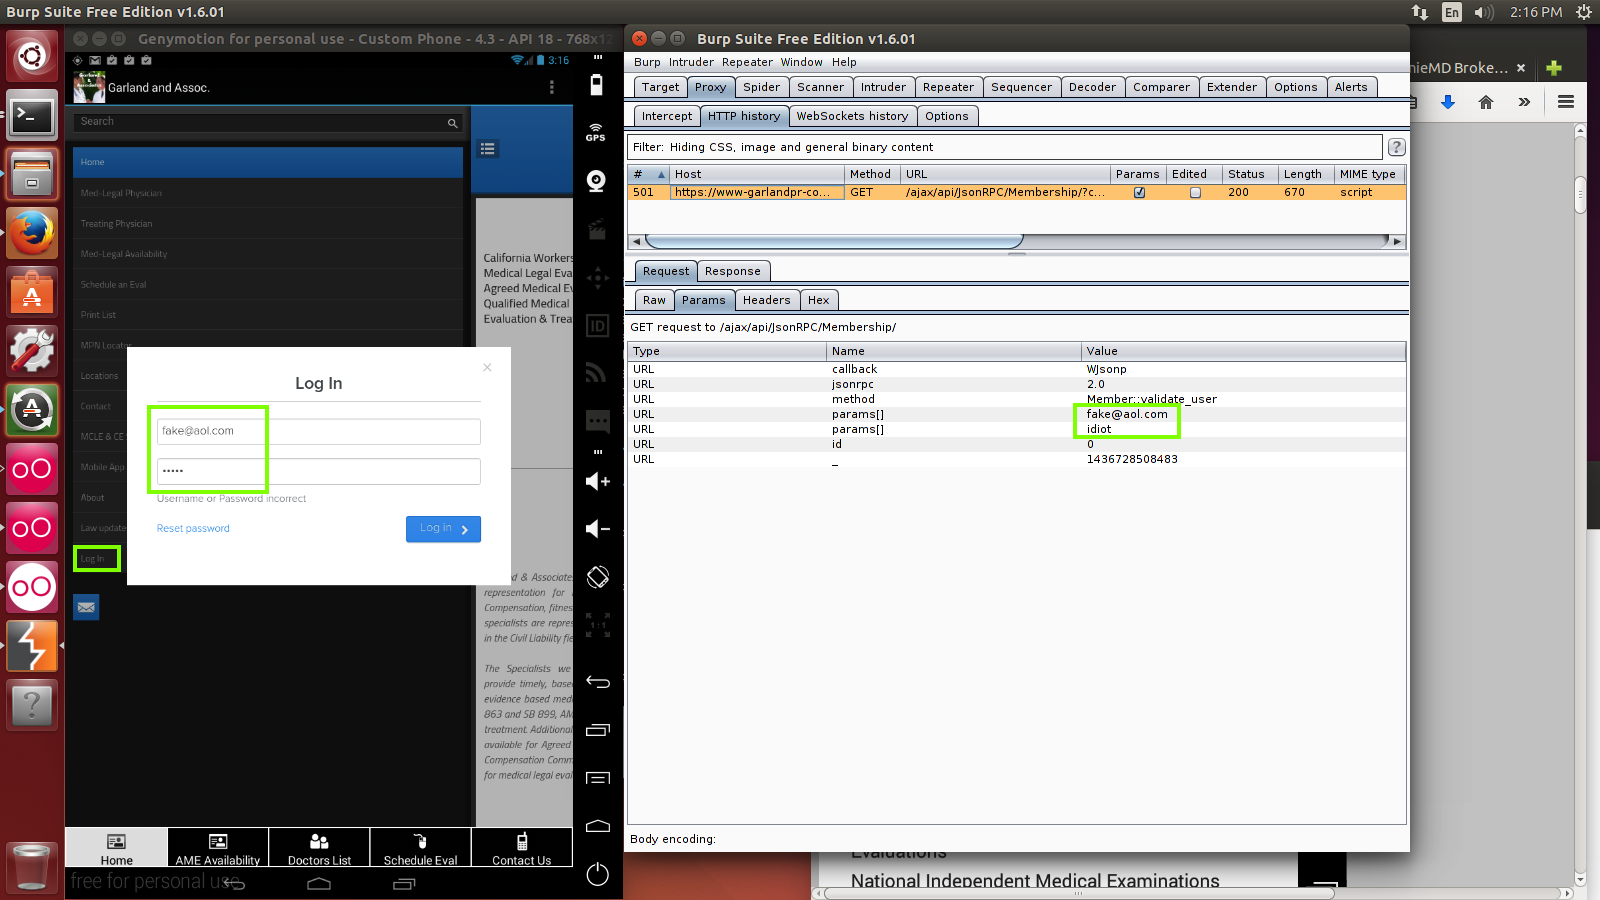Switch to the Headers request view
The height and width of the screenshot is (900, 1600).
tap(767, 300)
